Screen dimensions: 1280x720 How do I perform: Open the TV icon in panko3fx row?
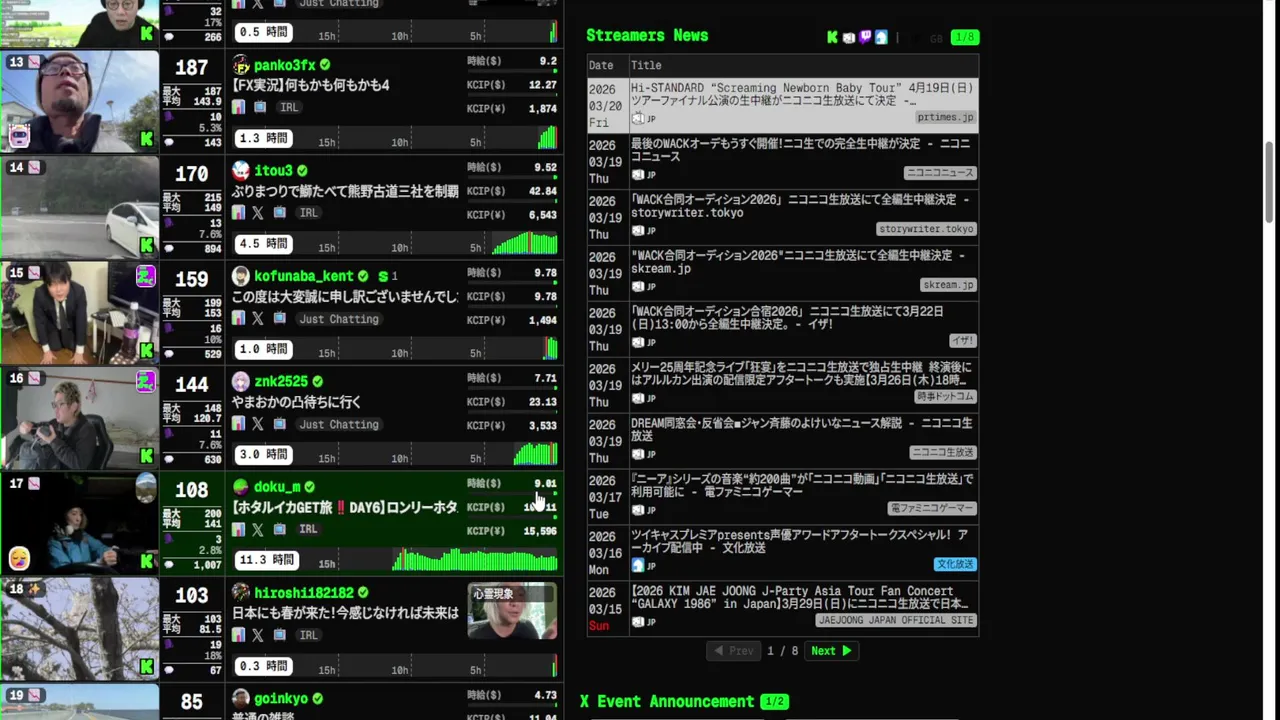(260, 107)
